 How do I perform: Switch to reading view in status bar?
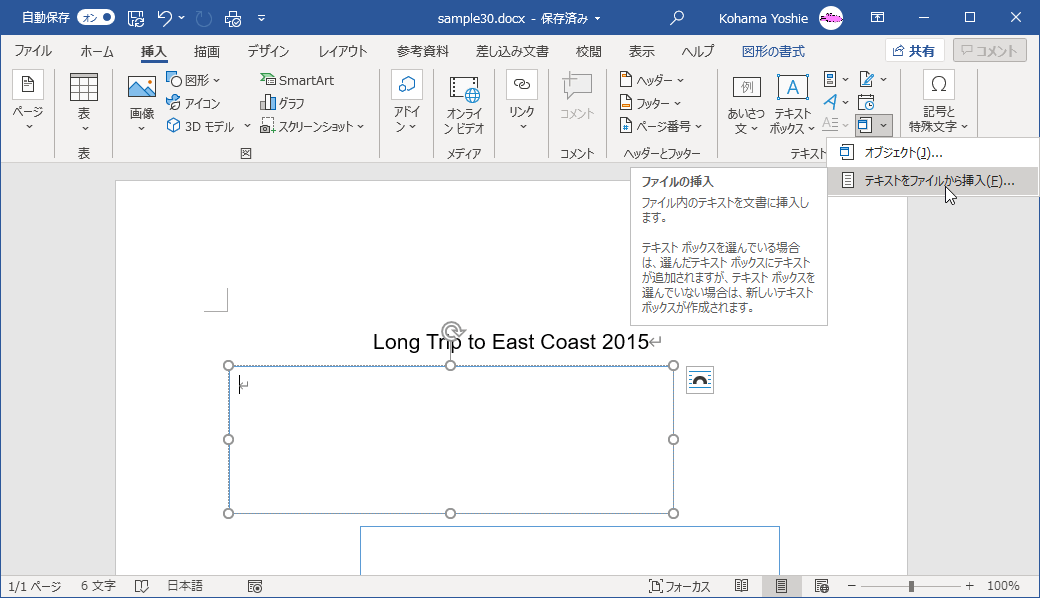[x=742, y=585]
